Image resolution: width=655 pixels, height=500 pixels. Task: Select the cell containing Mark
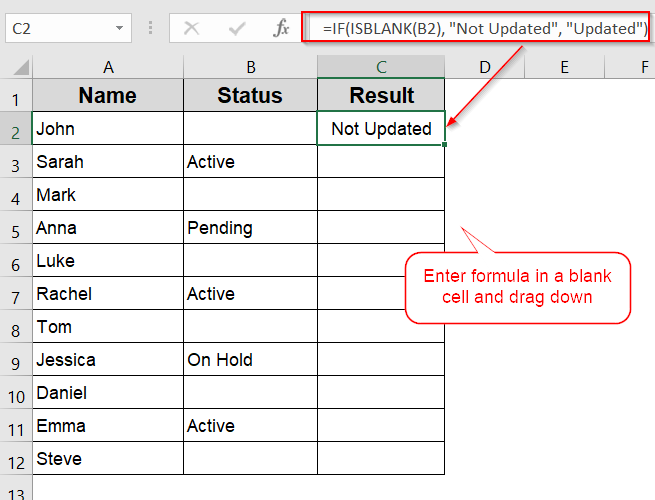pyautogui.click(x=108, y=194)
